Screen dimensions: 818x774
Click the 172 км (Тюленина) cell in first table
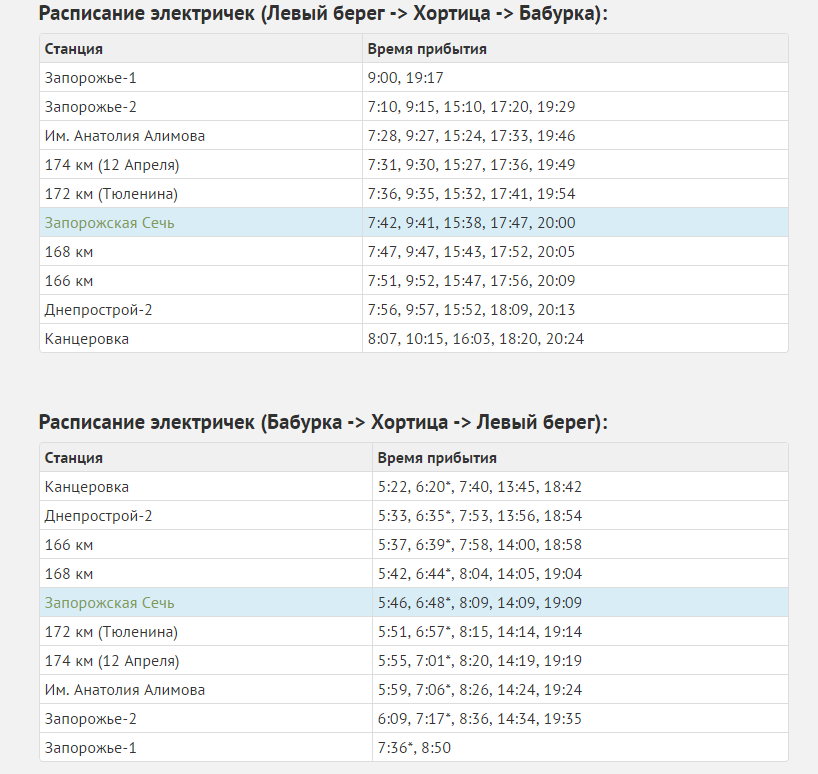click(201, 194)
